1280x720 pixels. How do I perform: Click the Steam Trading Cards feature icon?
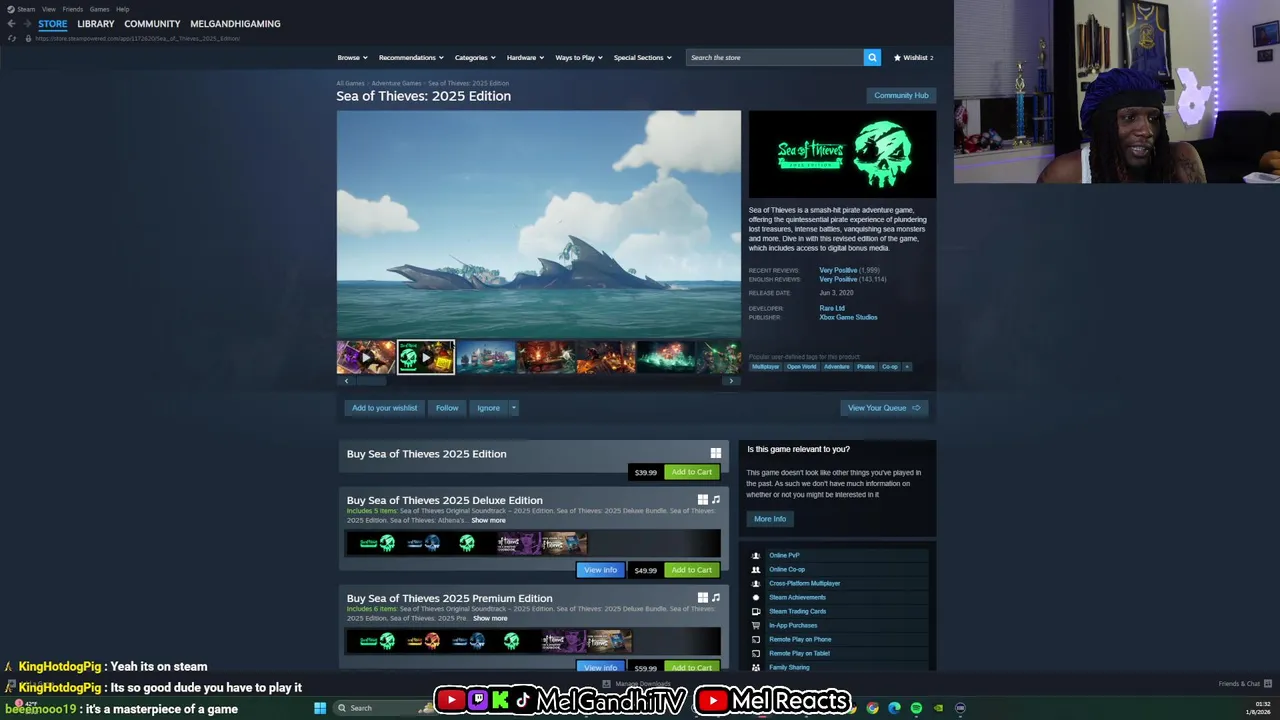(x=756, y=611)
